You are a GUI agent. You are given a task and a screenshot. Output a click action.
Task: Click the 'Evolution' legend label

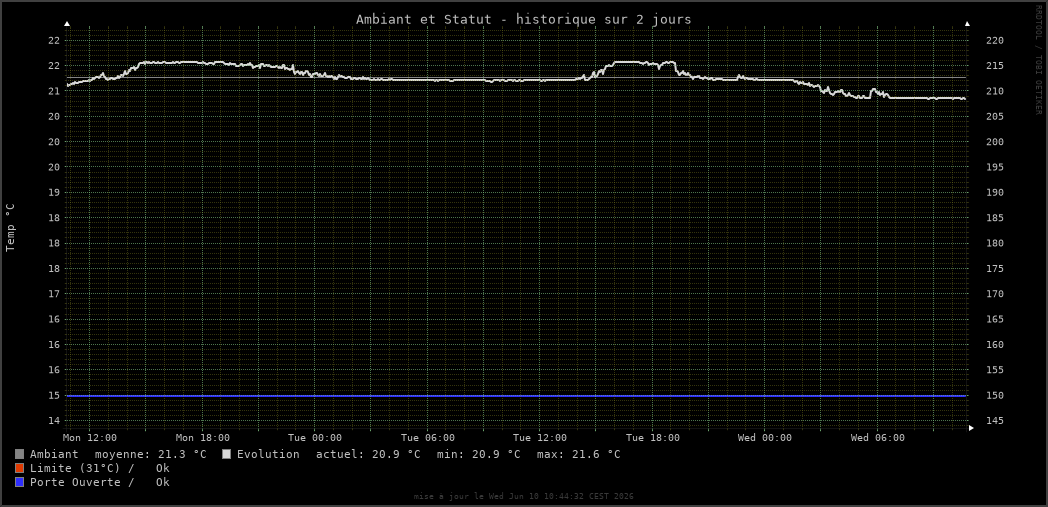(269, 454)
